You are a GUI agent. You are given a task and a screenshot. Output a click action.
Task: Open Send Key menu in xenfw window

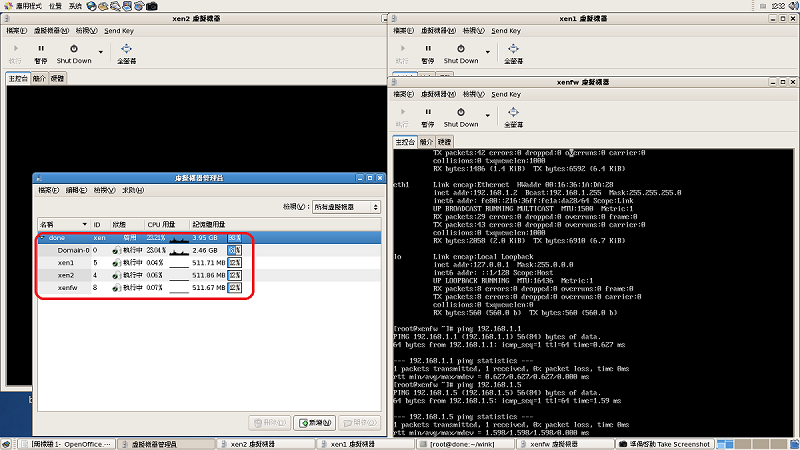pyautogui.click(x=506, y=94)
